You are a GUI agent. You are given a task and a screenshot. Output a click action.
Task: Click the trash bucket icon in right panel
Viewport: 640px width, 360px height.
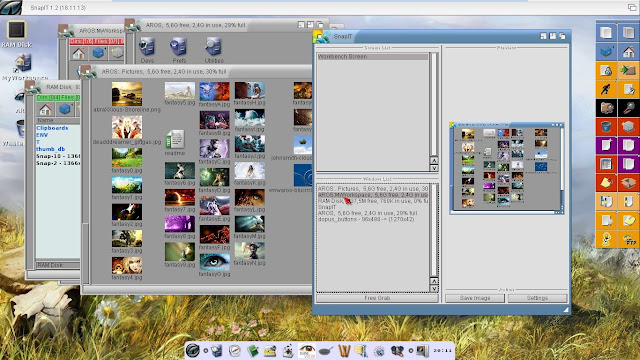[x=606, y=127]
